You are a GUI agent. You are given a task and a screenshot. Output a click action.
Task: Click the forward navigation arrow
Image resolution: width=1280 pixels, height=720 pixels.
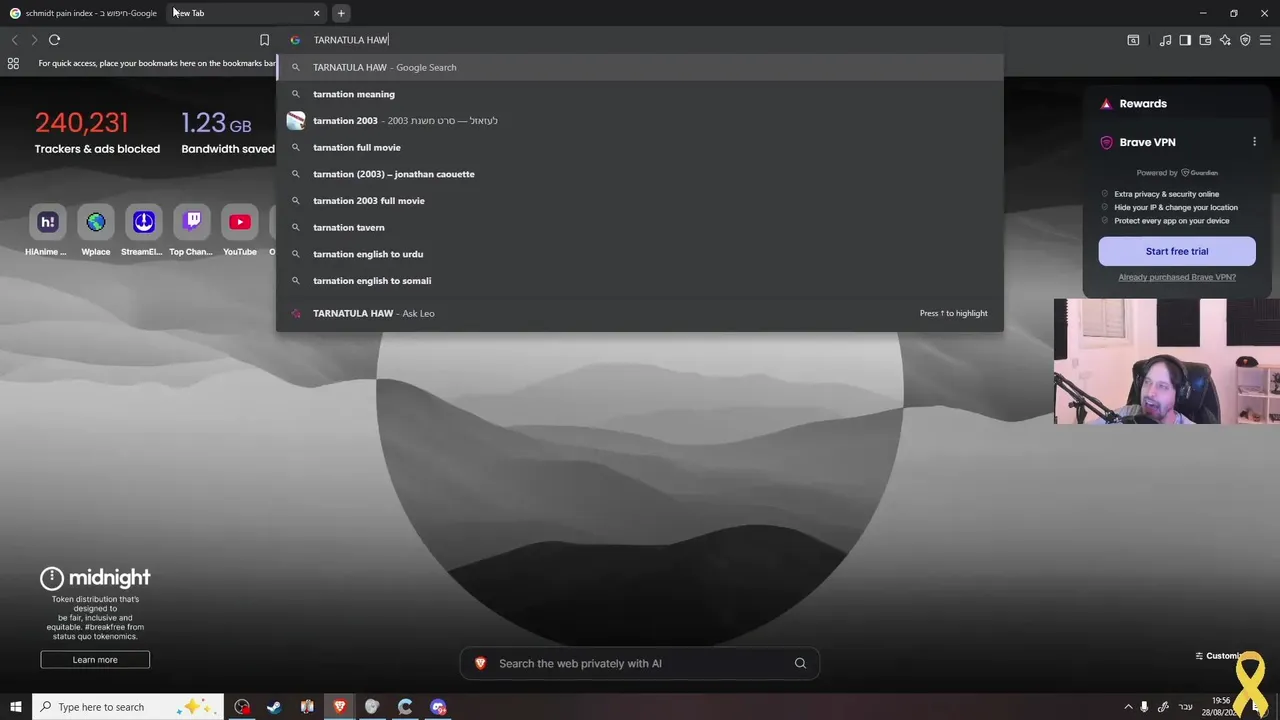coord(34,40)
